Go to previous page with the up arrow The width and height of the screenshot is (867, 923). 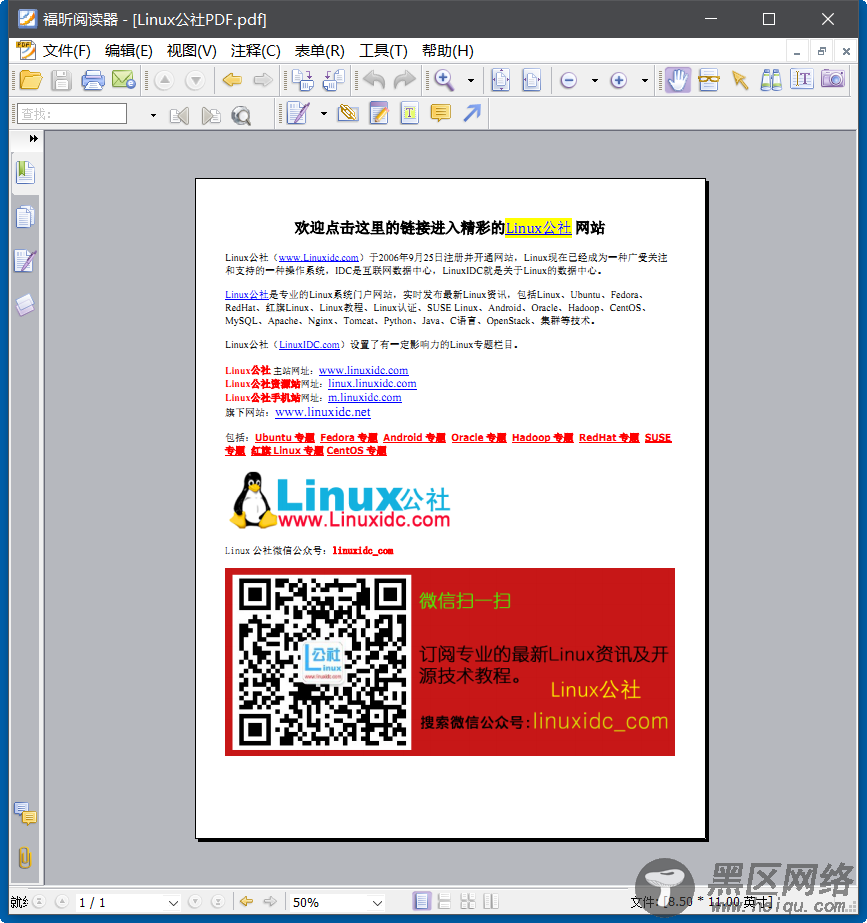point(164,80)
